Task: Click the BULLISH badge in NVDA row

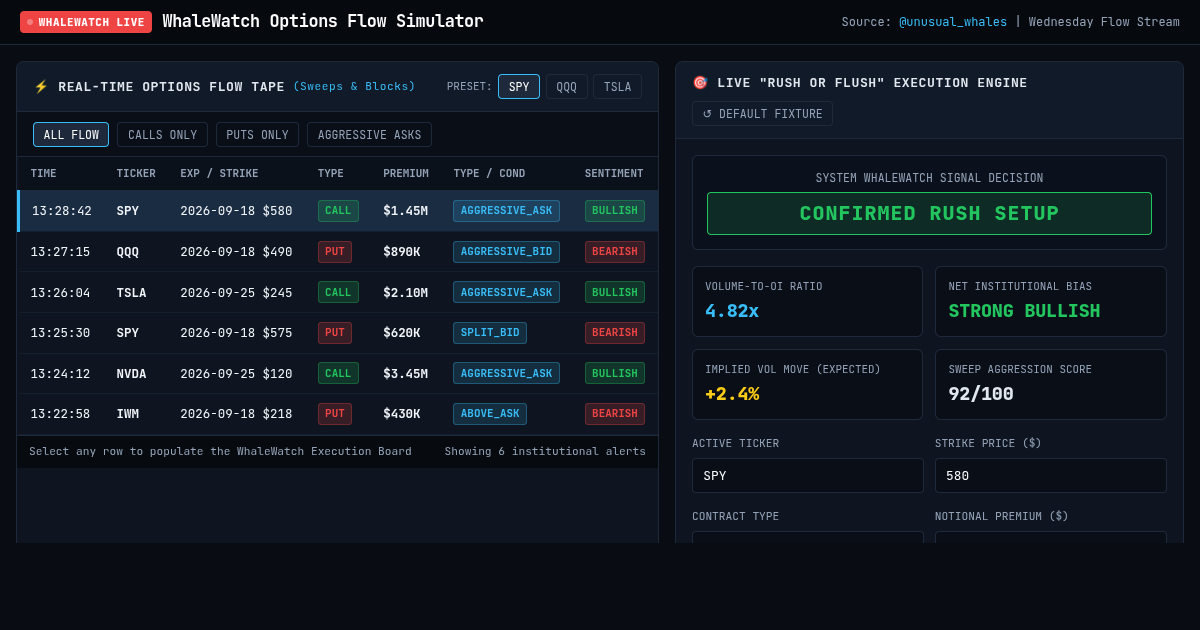Action: coord(615,373)
